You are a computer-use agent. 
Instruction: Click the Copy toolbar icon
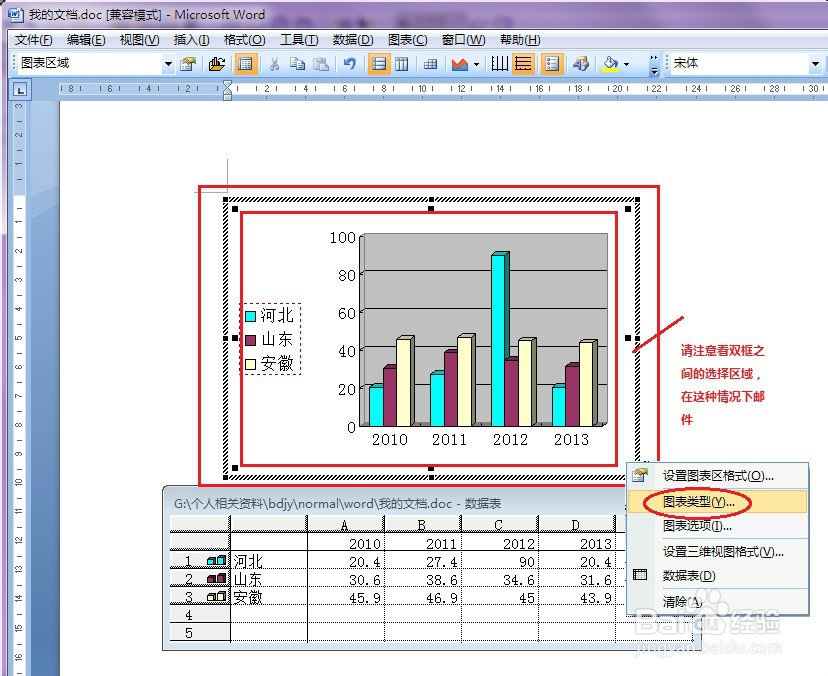click(297, 64)
